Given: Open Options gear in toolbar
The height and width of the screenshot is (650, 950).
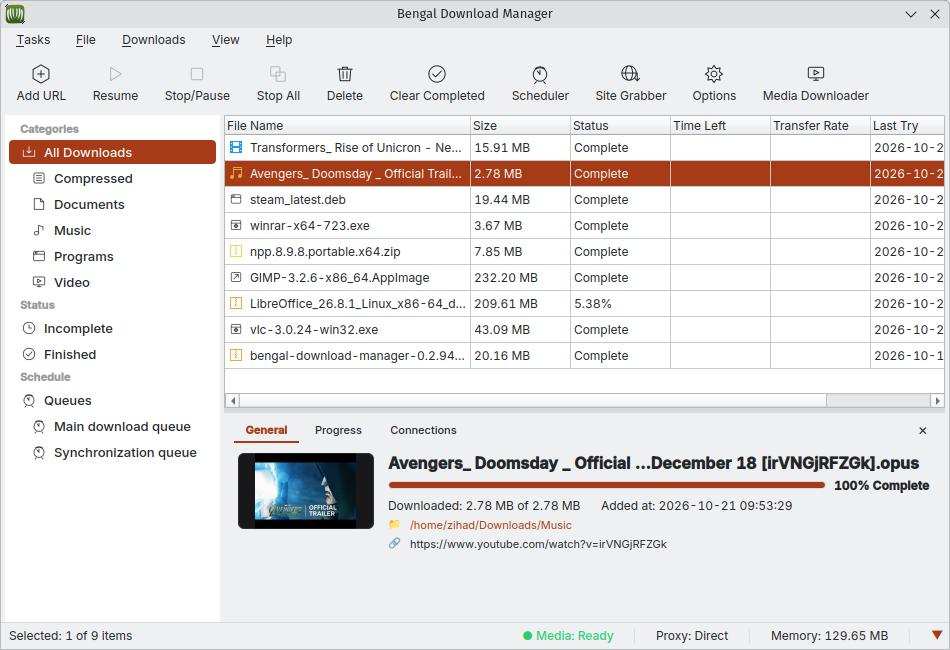Looking at the screenshot, I should pos(714,74).
